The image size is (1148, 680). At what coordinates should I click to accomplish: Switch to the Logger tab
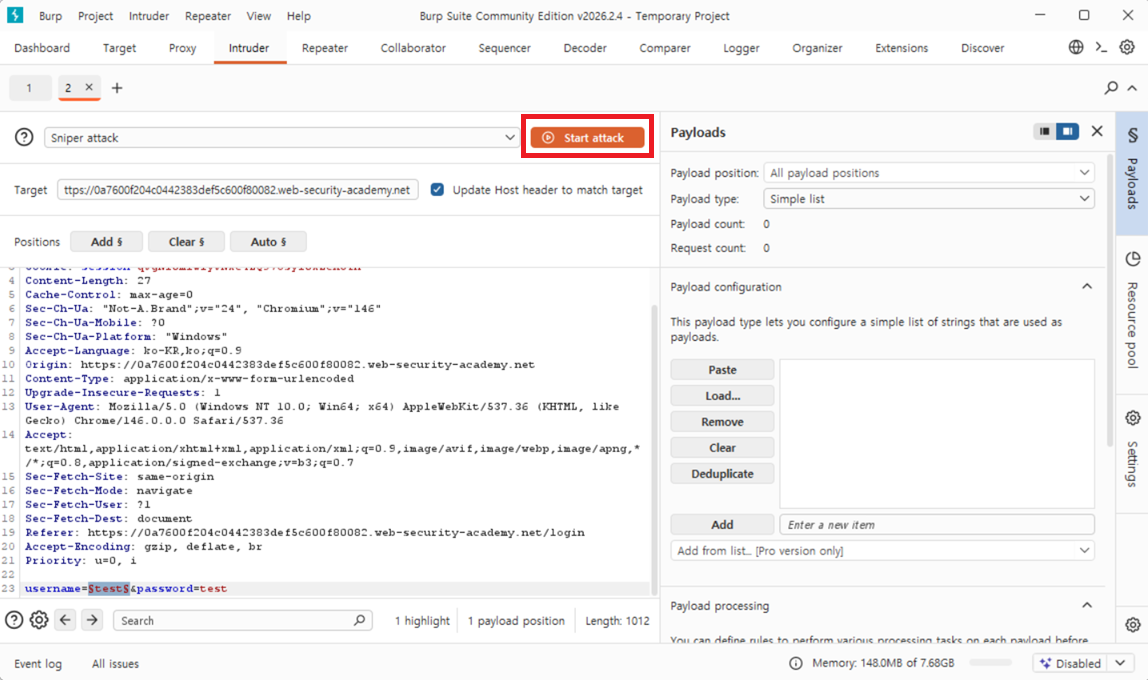coord(741,48)
